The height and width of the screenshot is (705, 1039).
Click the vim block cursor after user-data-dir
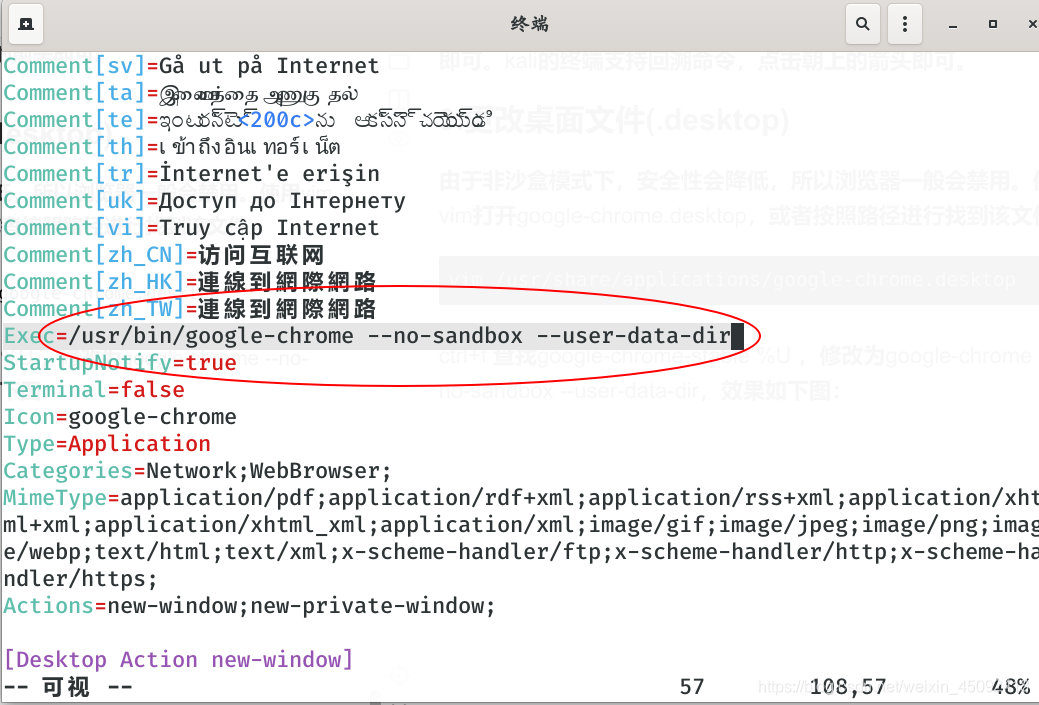[x=737, y=336]
